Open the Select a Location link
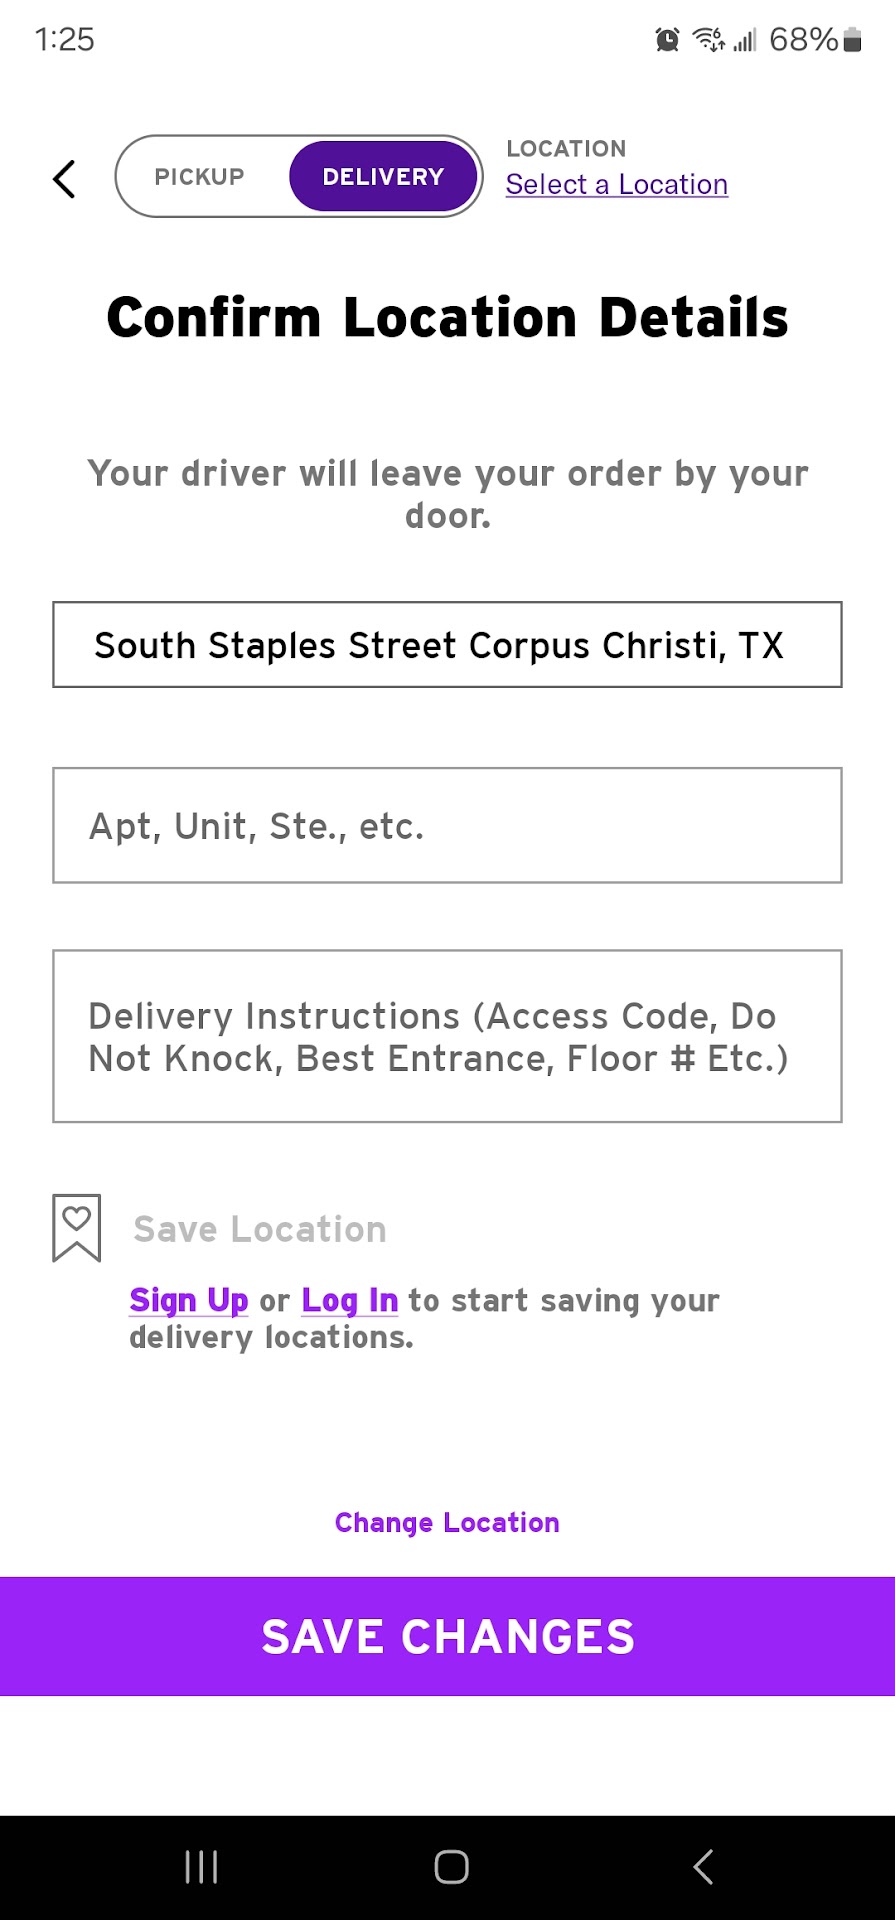895x1920 pixels. (x=616, y=185)
